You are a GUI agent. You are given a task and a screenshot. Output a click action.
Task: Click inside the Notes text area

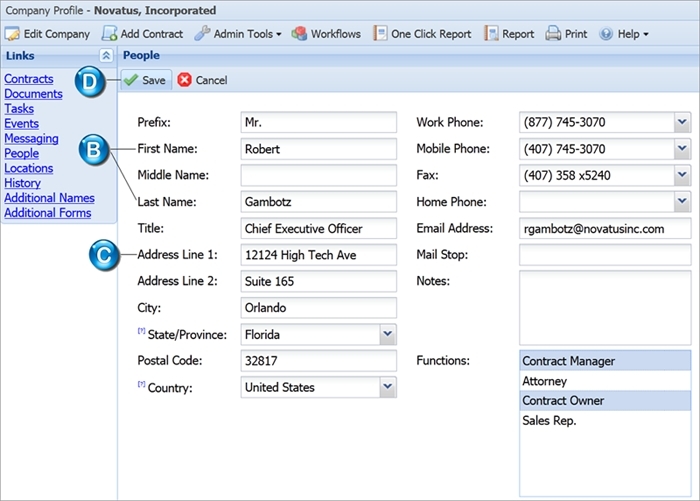point(605,308)
